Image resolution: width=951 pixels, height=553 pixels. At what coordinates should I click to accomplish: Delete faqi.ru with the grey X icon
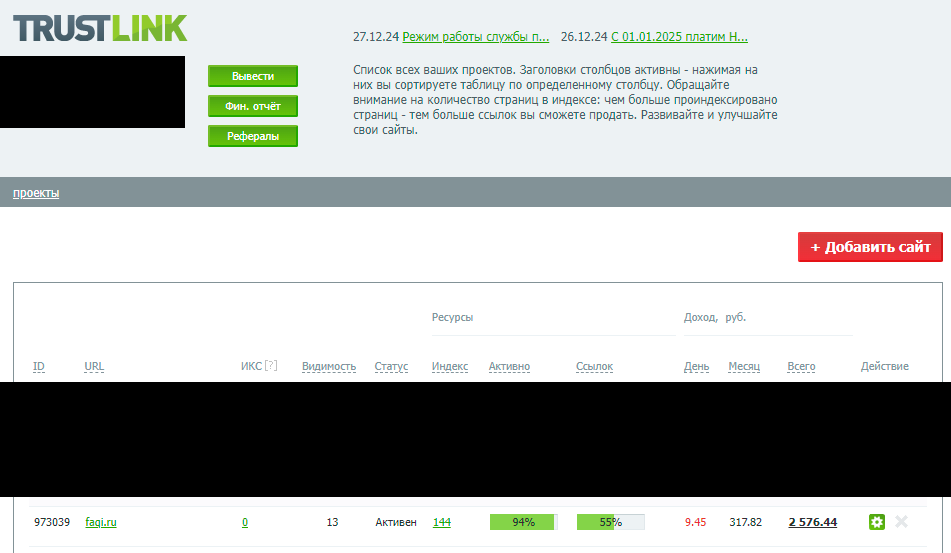901,521
